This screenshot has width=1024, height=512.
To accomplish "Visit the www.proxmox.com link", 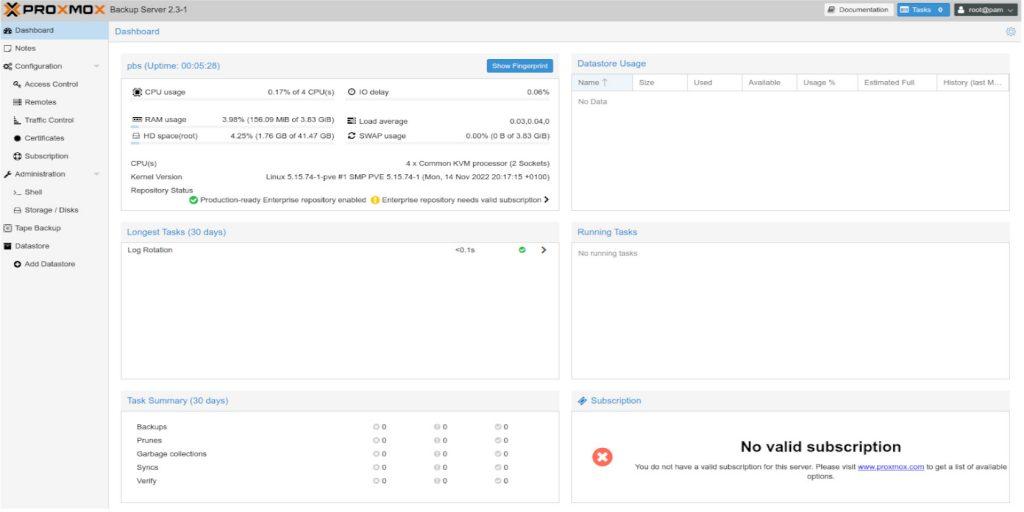I will tap(890, 467).
